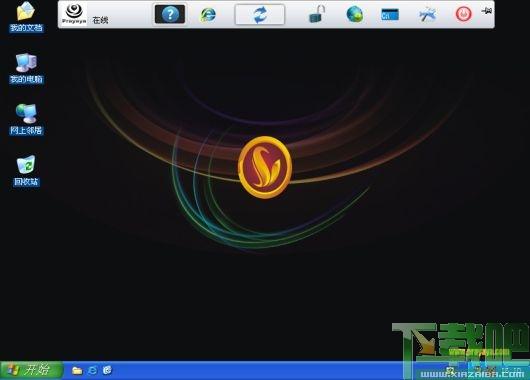Click the folder icon in quick launch
Image resolution: width=530 pixels, height=380 pixels.
[x=77, y=371]
